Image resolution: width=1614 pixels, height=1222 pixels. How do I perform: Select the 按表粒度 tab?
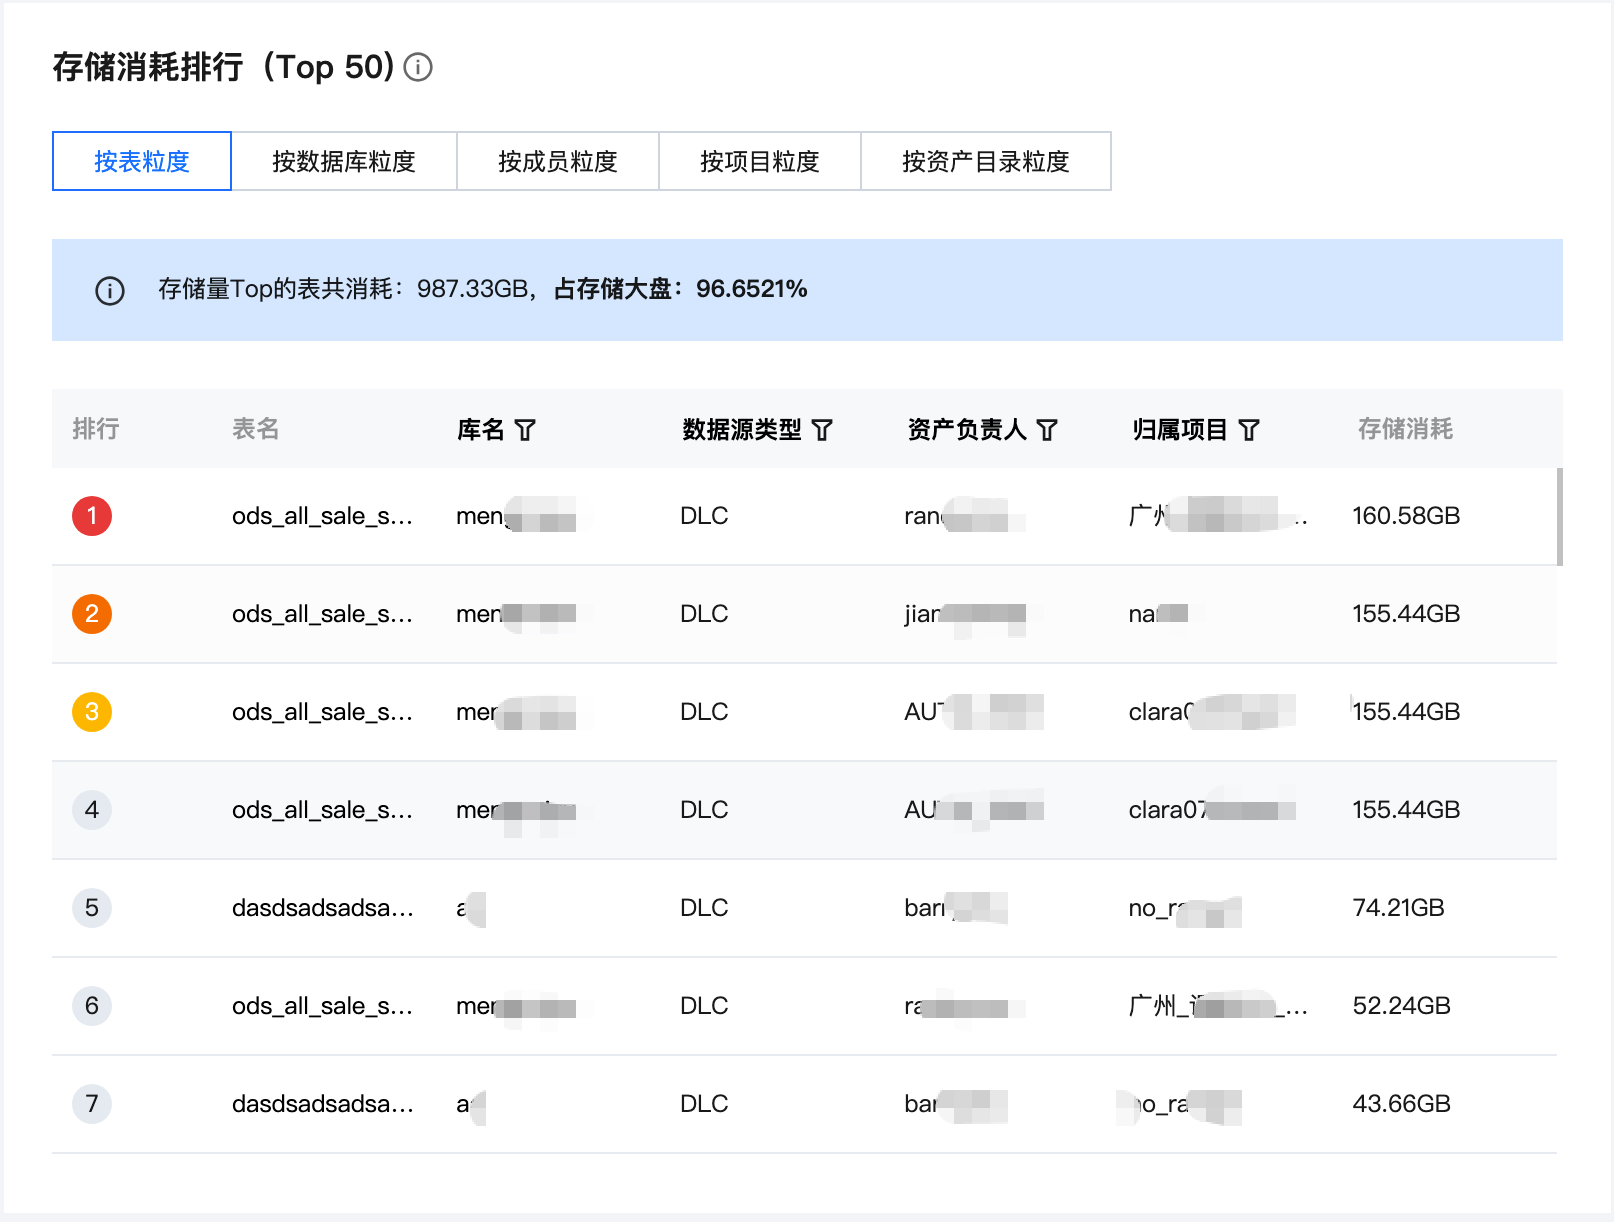tap(142, 161)
